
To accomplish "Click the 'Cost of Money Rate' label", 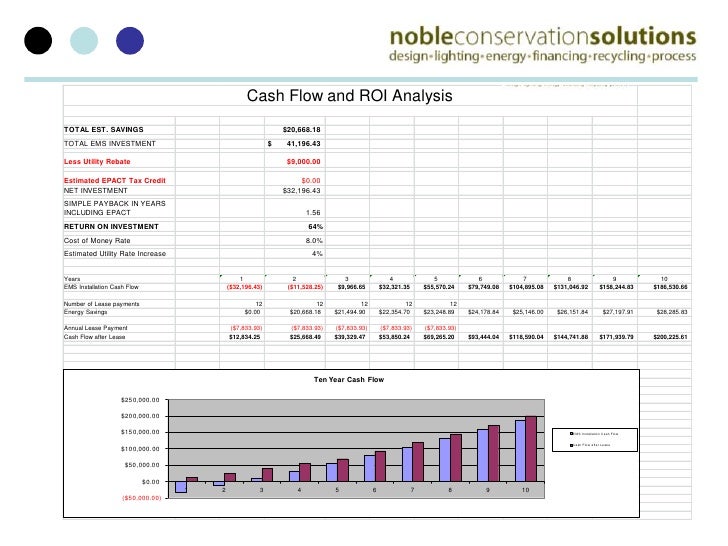I will point(97,240).
